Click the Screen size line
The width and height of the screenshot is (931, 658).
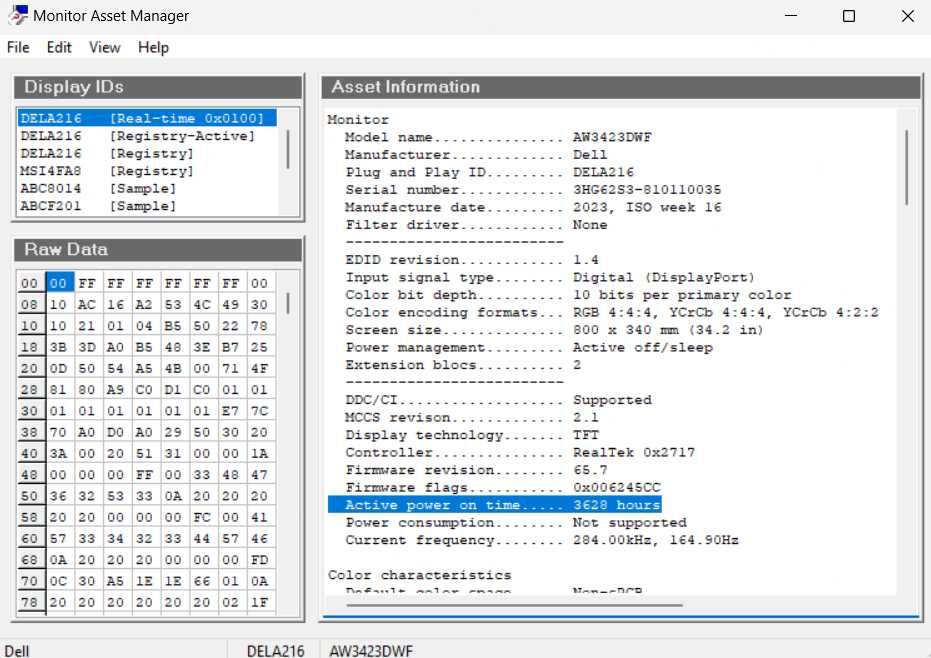[x=554, y=330]
